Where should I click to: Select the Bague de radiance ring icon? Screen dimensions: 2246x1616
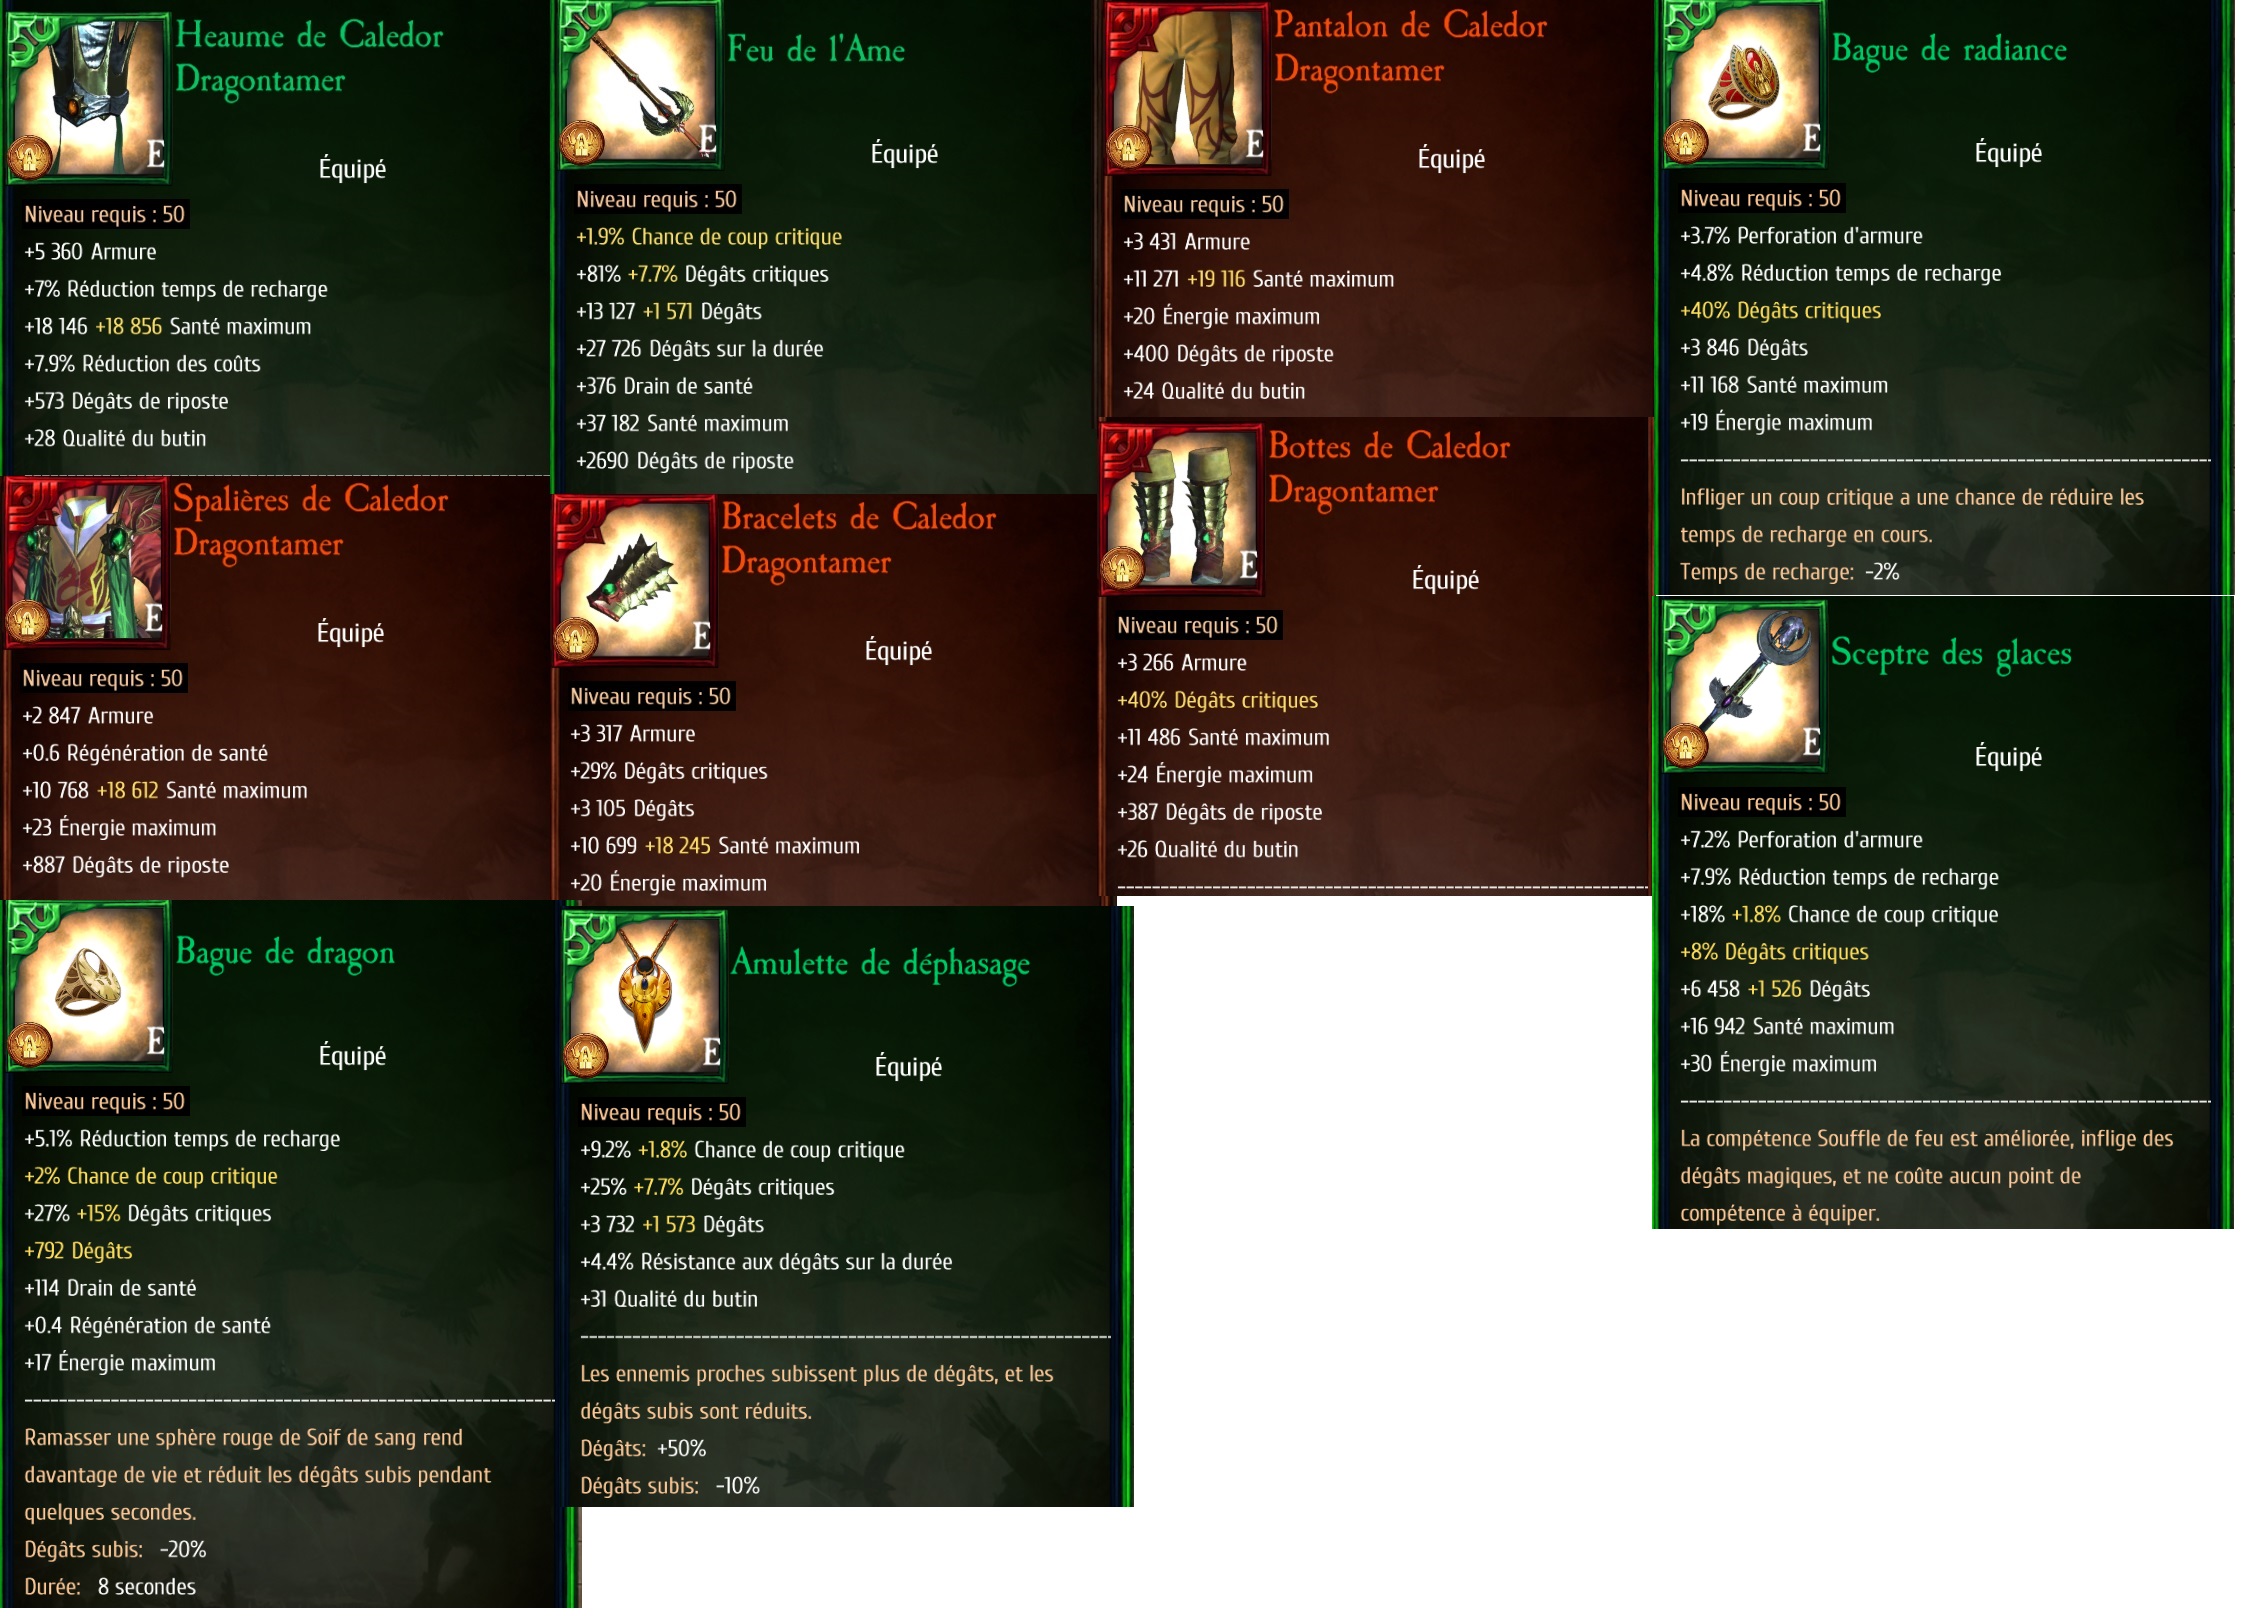coord(1744,83)
